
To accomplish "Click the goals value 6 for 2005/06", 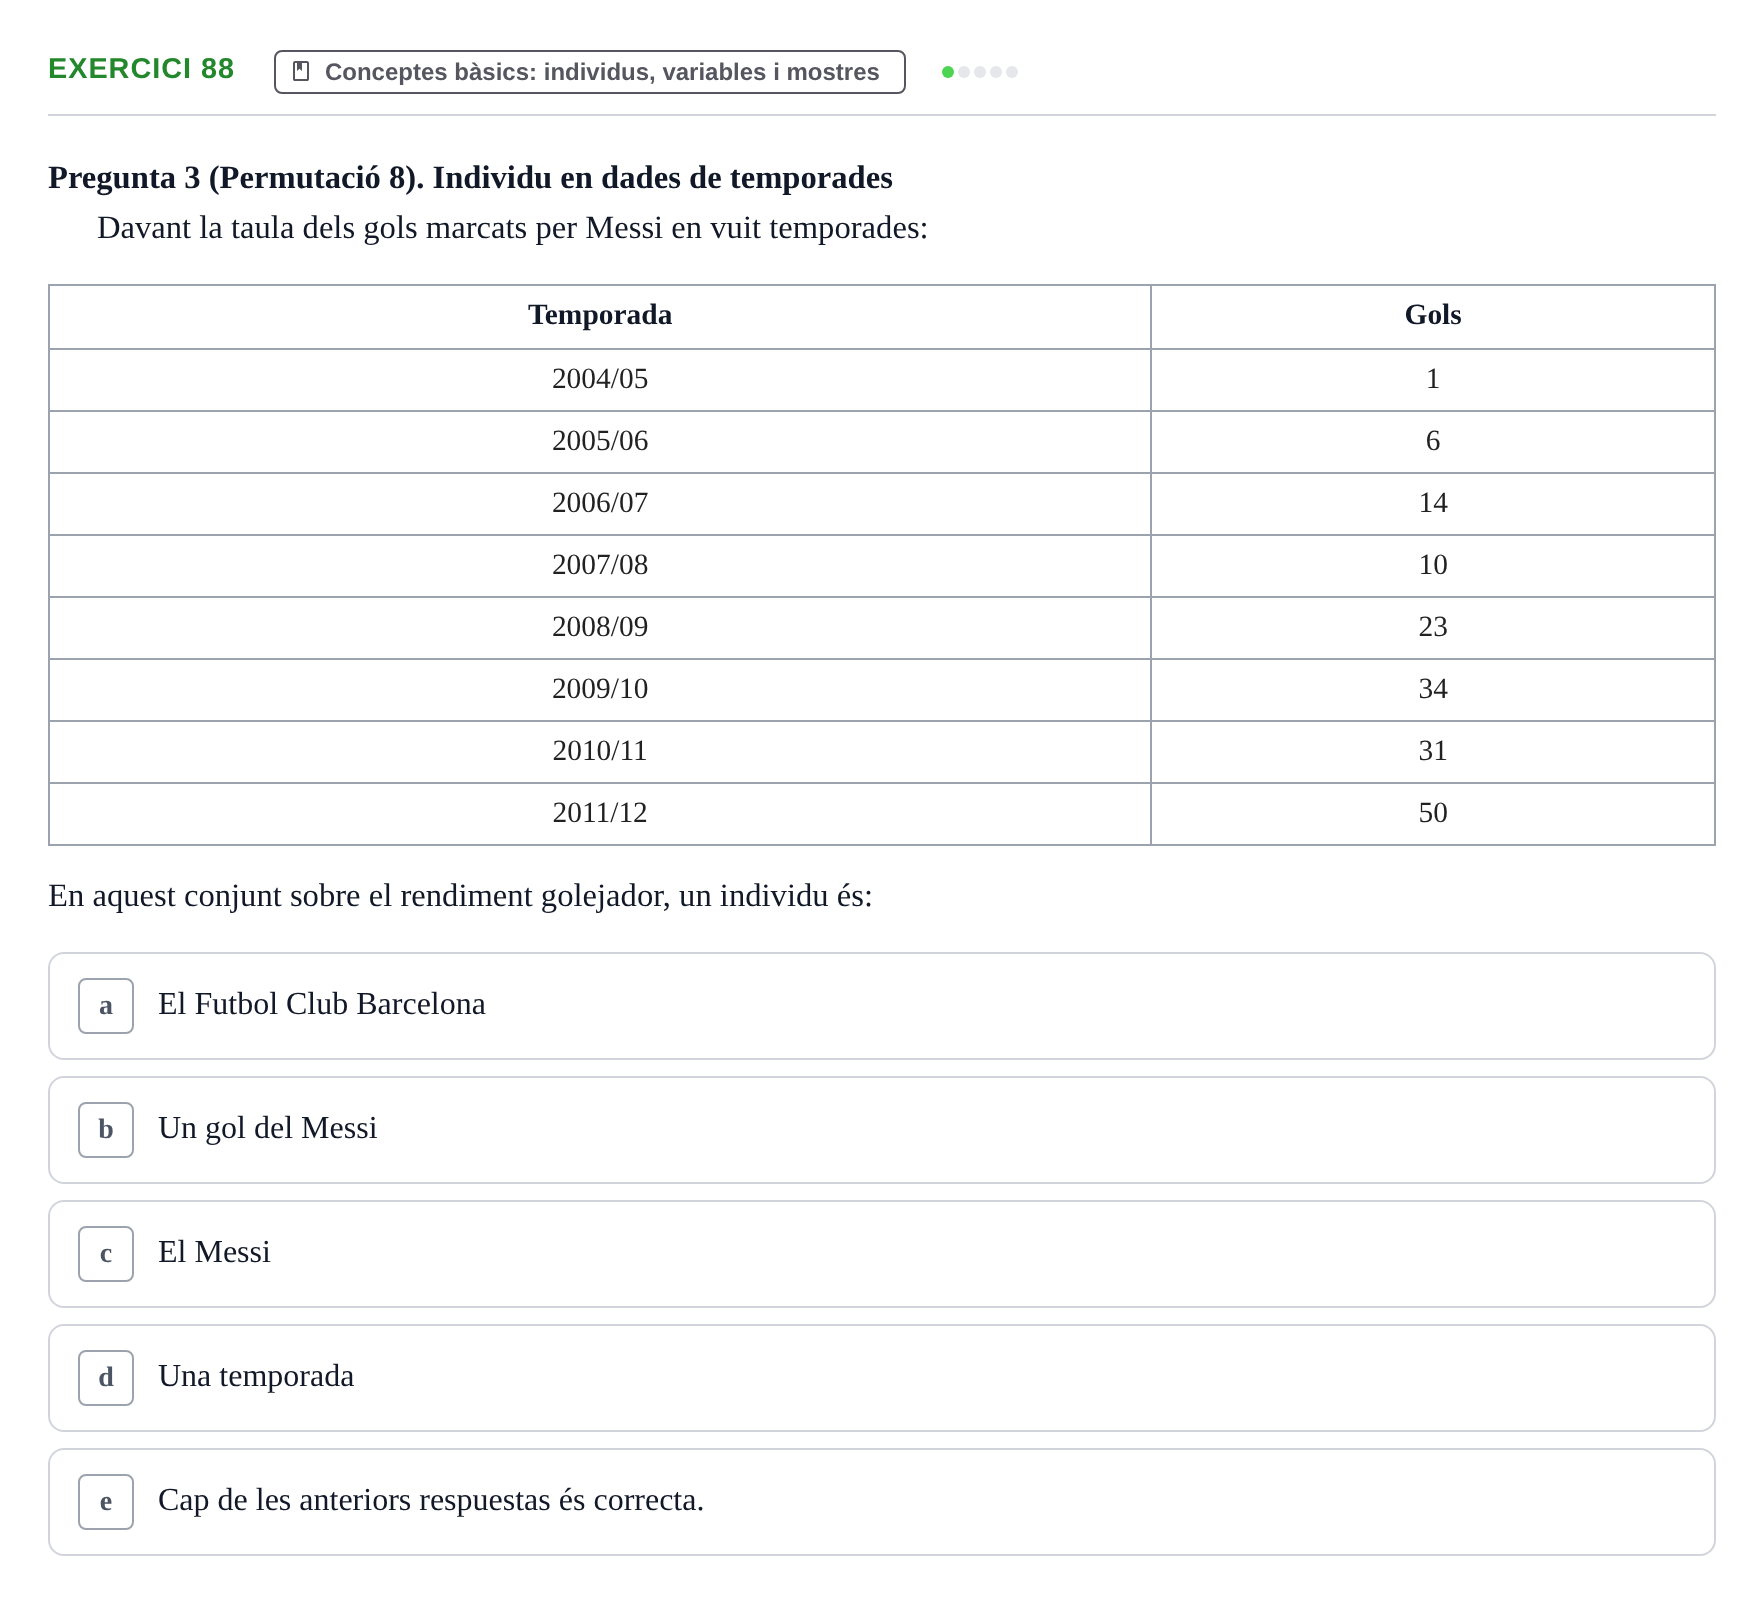I will click(1433, 441).
